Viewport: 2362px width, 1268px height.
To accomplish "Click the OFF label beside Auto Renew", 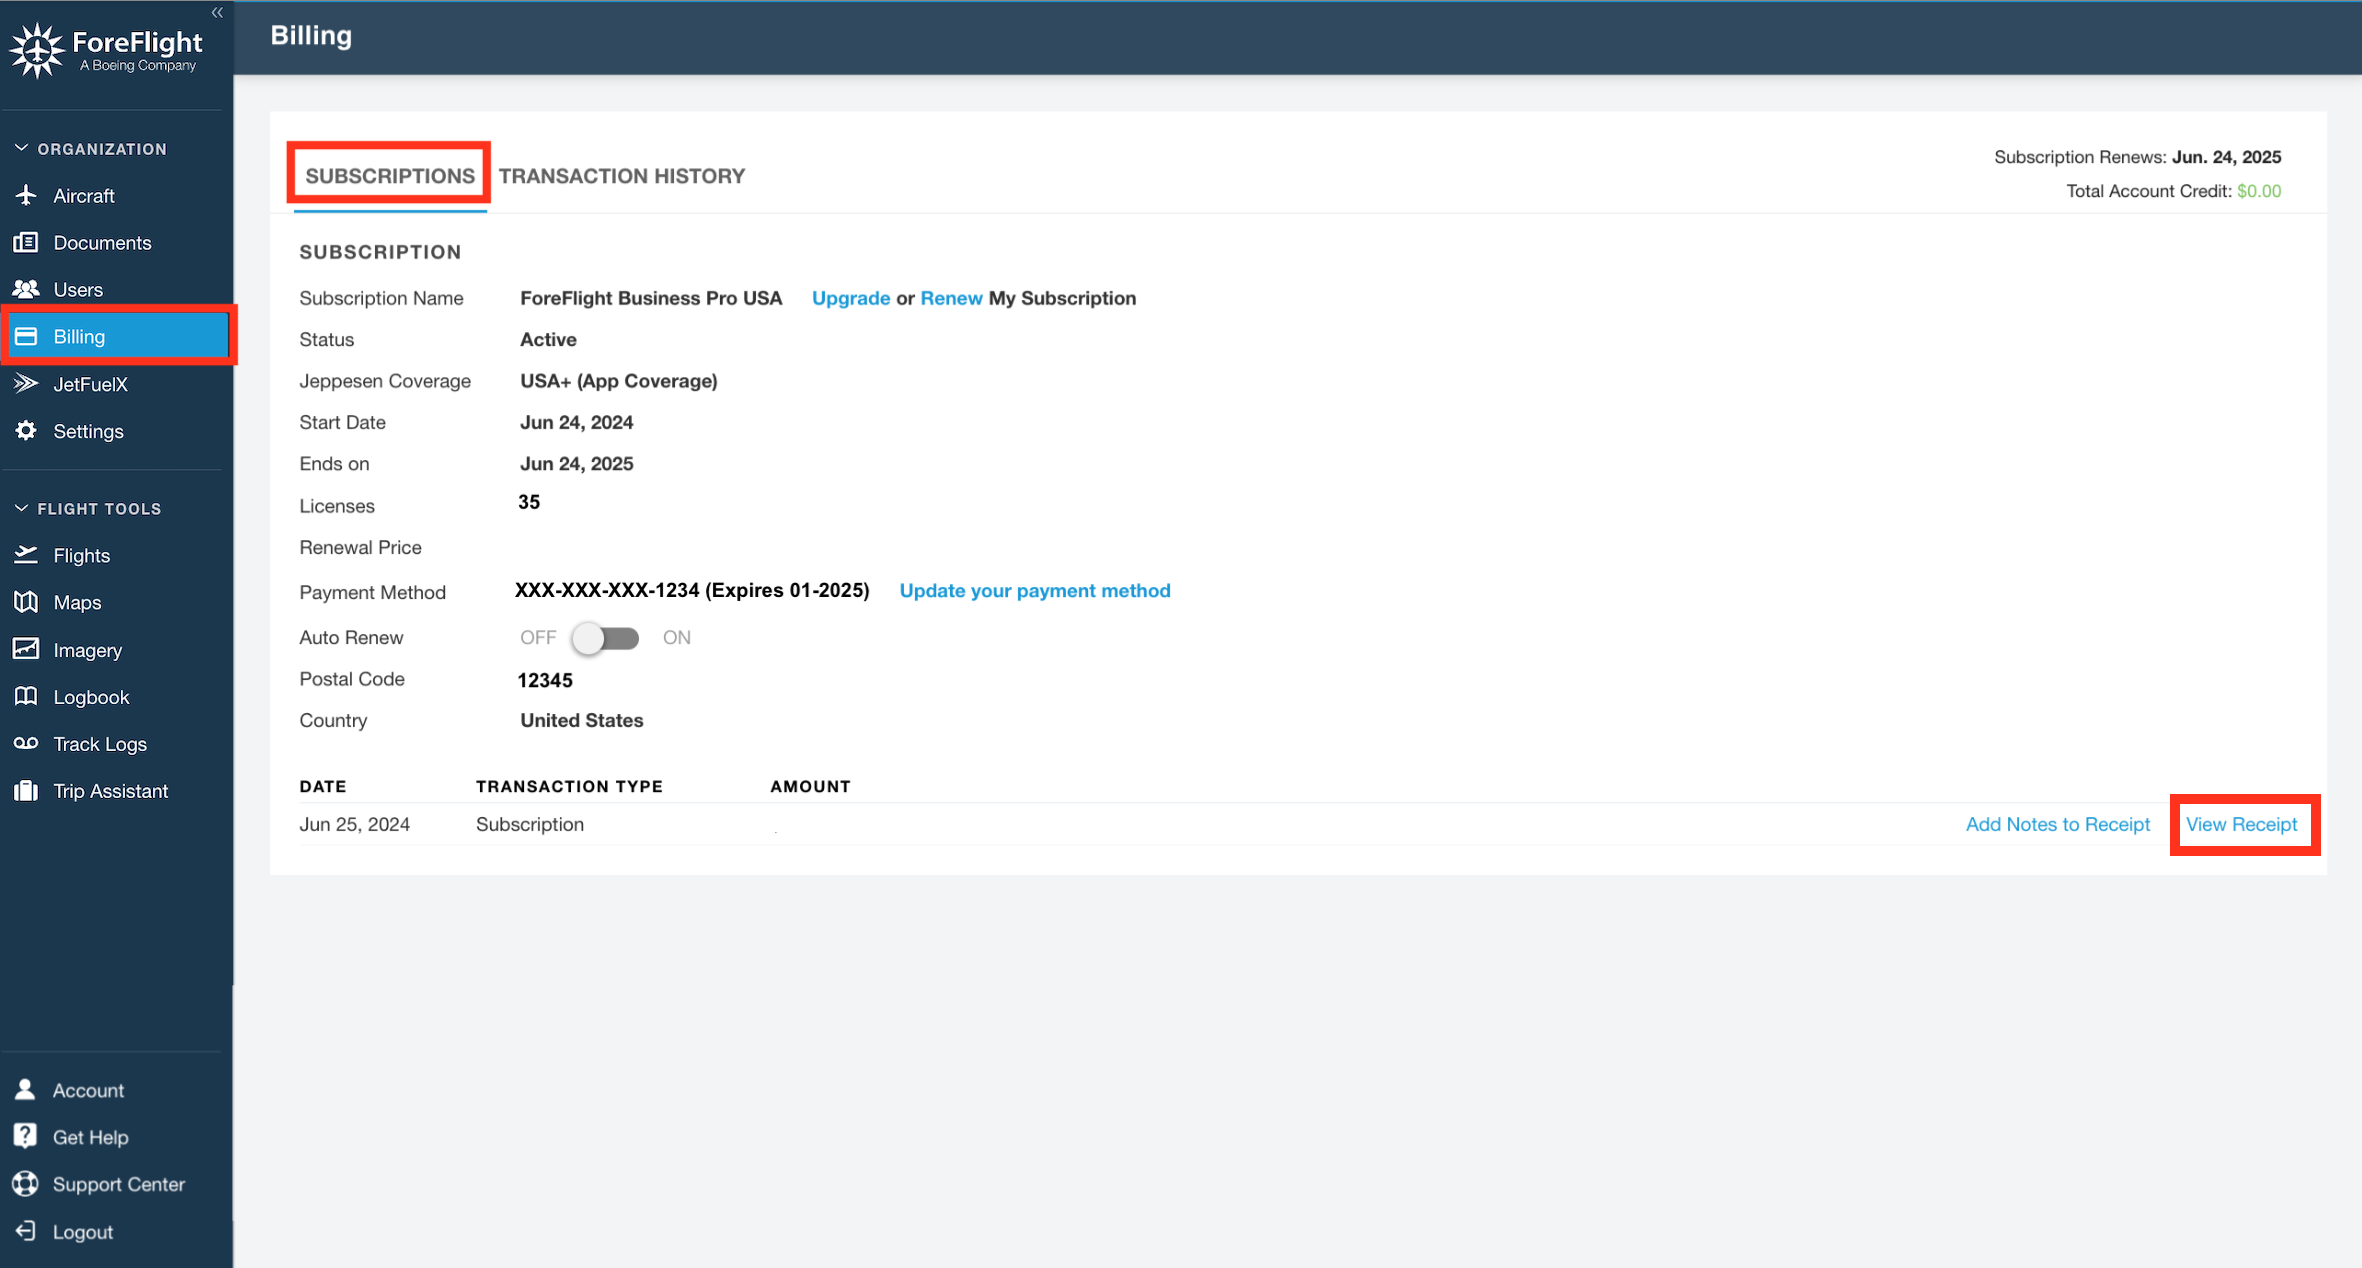I will (538, 637).
